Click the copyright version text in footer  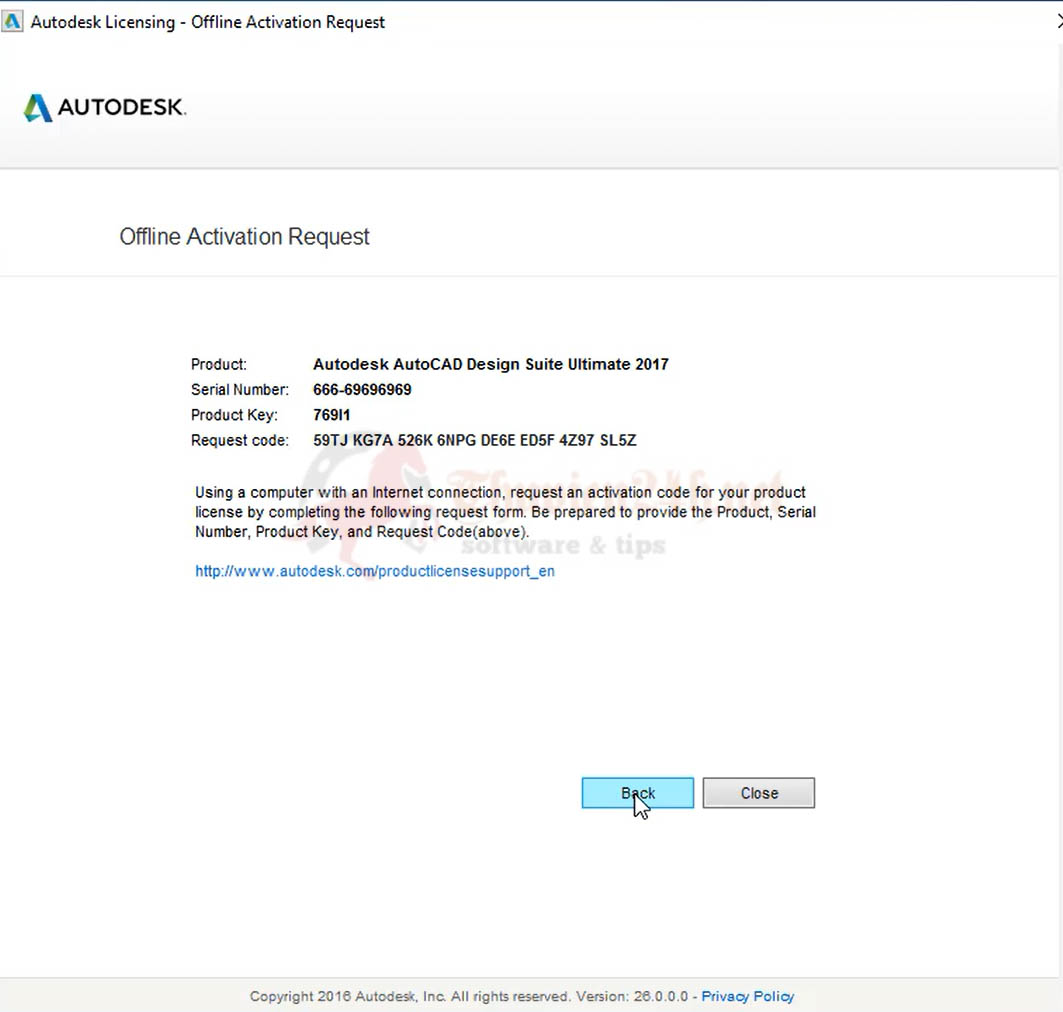[468, 996]
